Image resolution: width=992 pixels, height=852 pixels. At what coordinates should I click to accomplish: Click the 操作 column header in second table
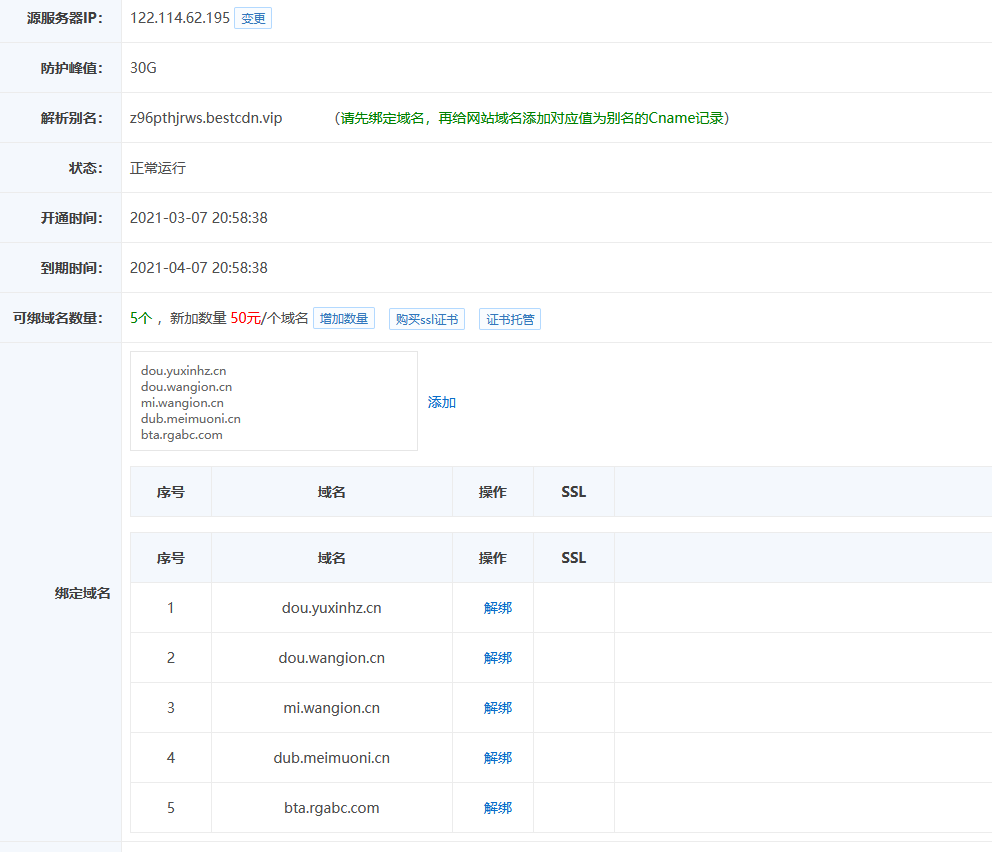pos(492,557)
